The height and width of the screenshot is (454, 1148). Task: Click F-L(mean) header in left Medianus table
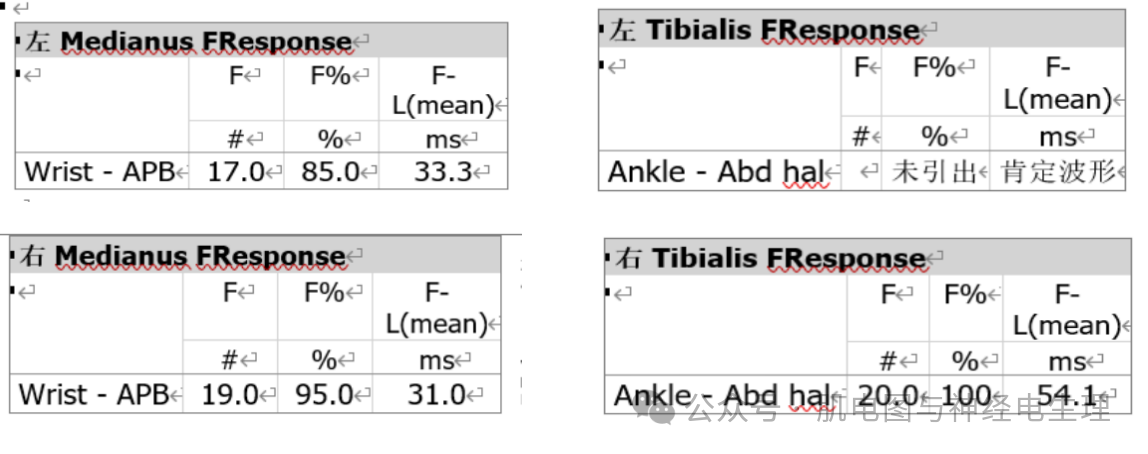[441, 90]
